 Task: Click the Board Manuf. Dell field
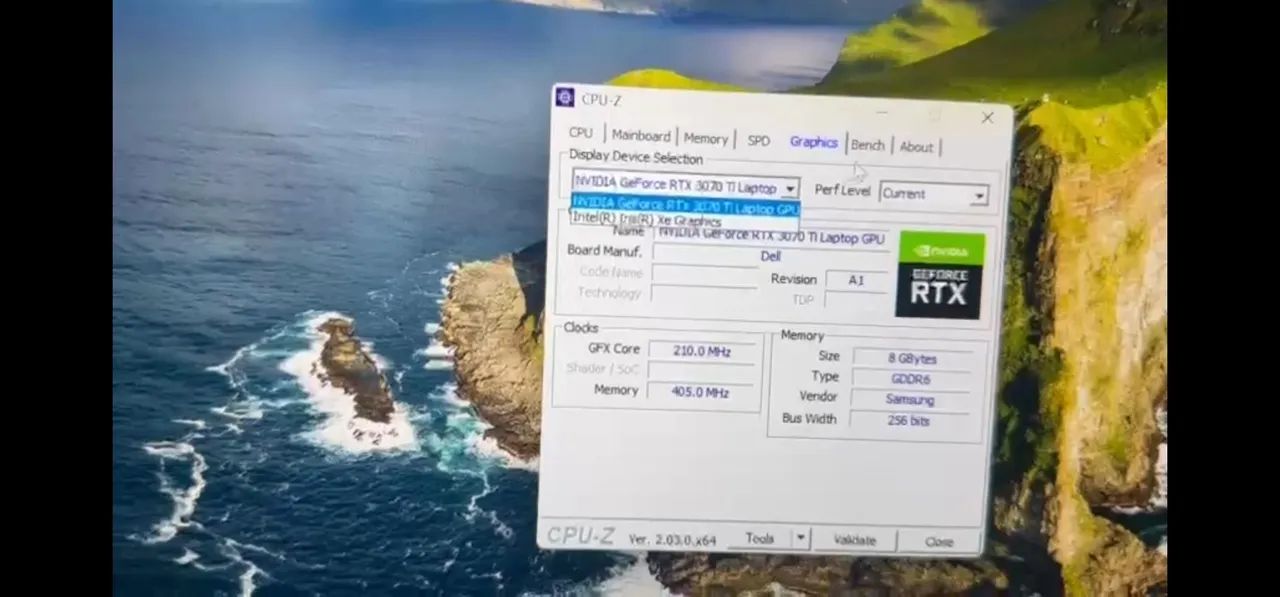pos(770,255)
